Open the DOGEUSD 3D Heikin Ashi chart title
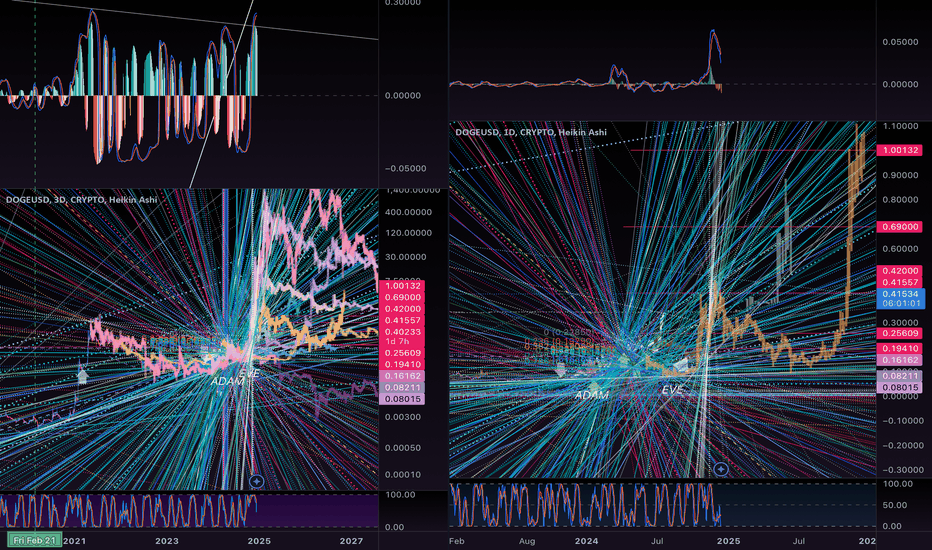This screenshot has width=932, height=550. (81, 200)
